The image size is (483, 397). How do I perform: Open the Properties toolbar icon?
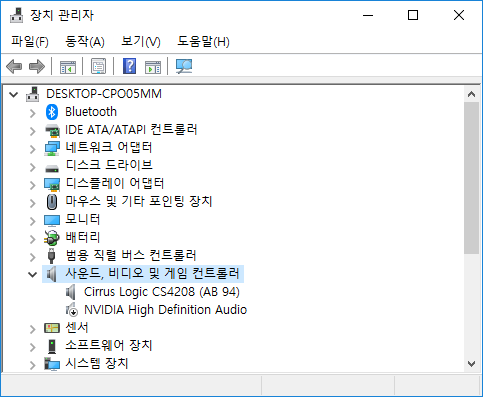point(99,66)
